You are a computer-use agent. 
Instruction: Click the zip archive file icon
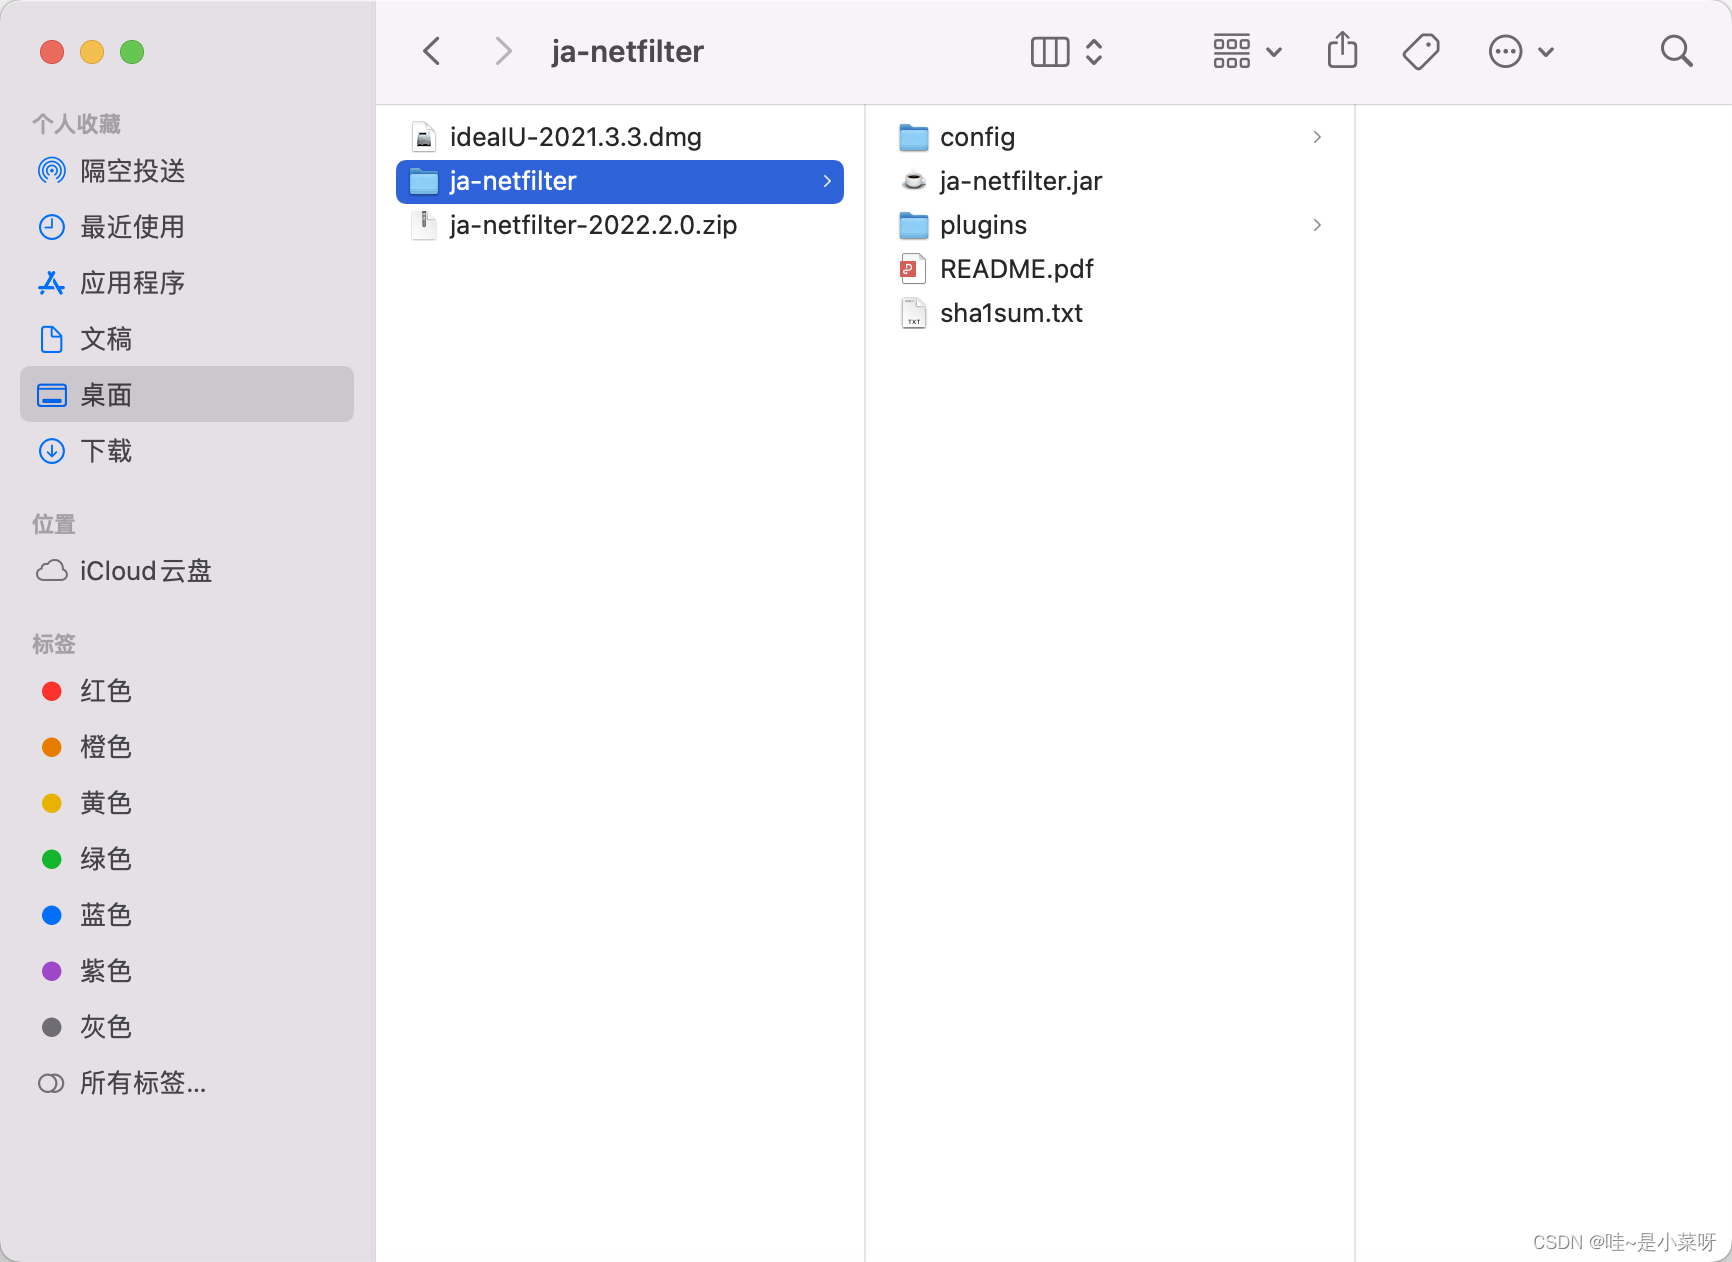424,225
